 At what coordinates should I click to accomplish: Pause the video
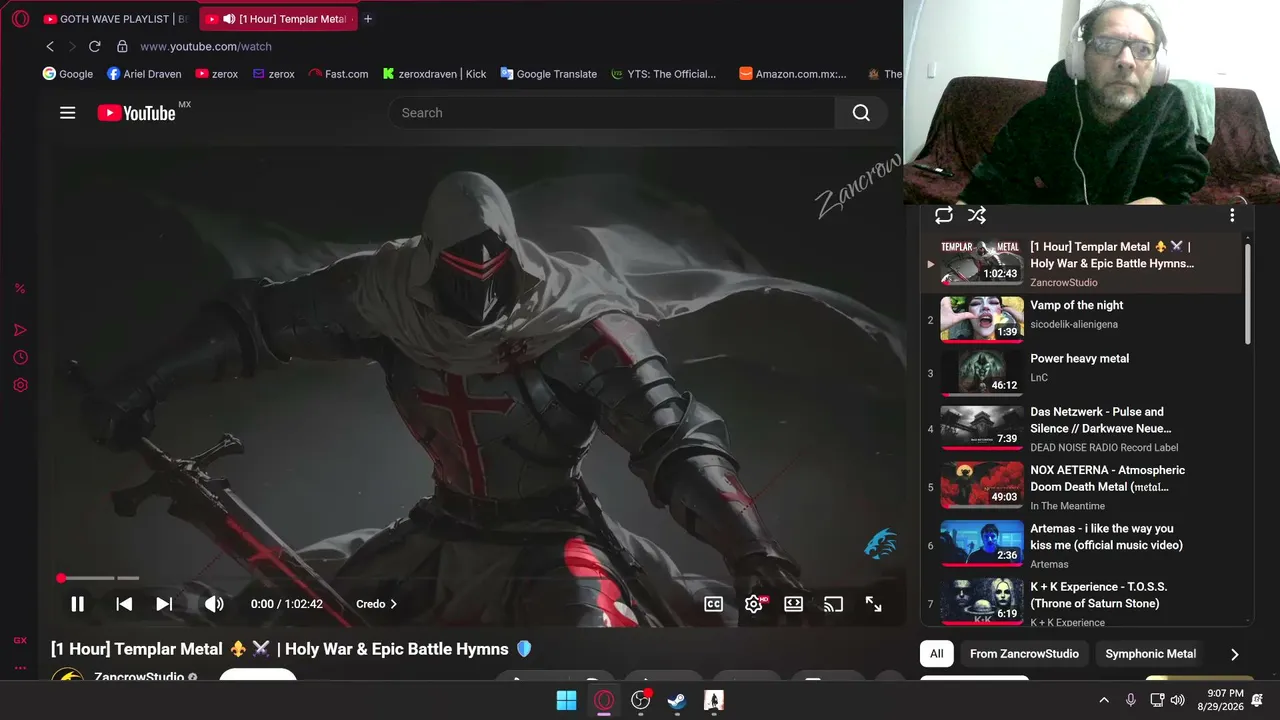click(77, 604)
